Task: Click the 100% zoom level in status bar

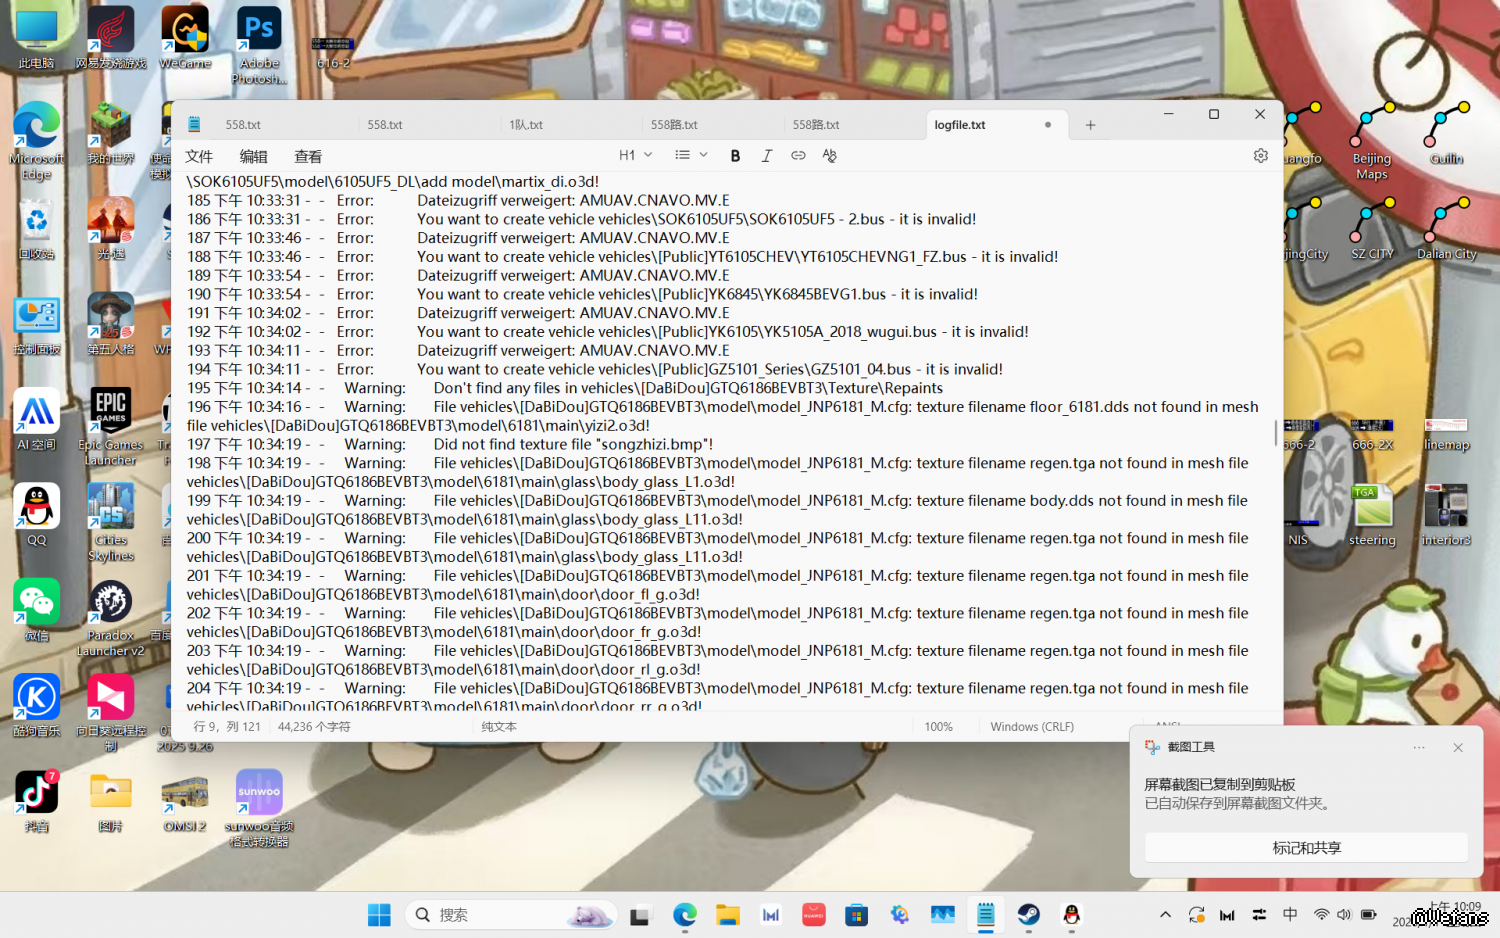Action: point(938,727)
